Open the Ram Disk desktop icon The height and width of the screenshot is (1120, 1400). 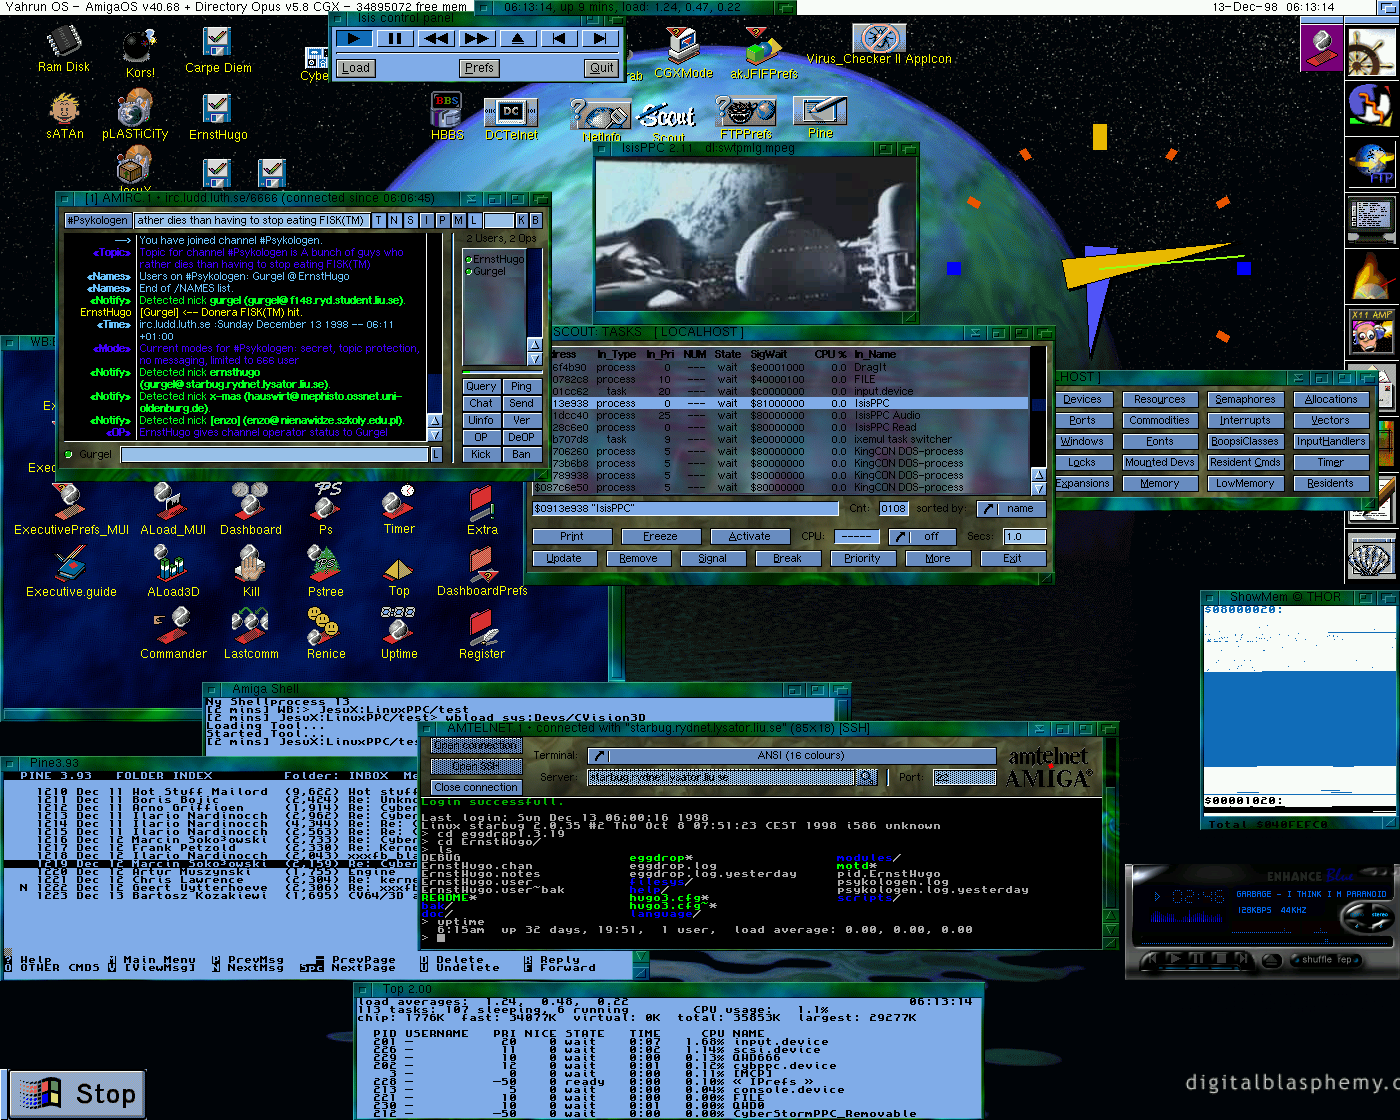(x=64, y=50)
